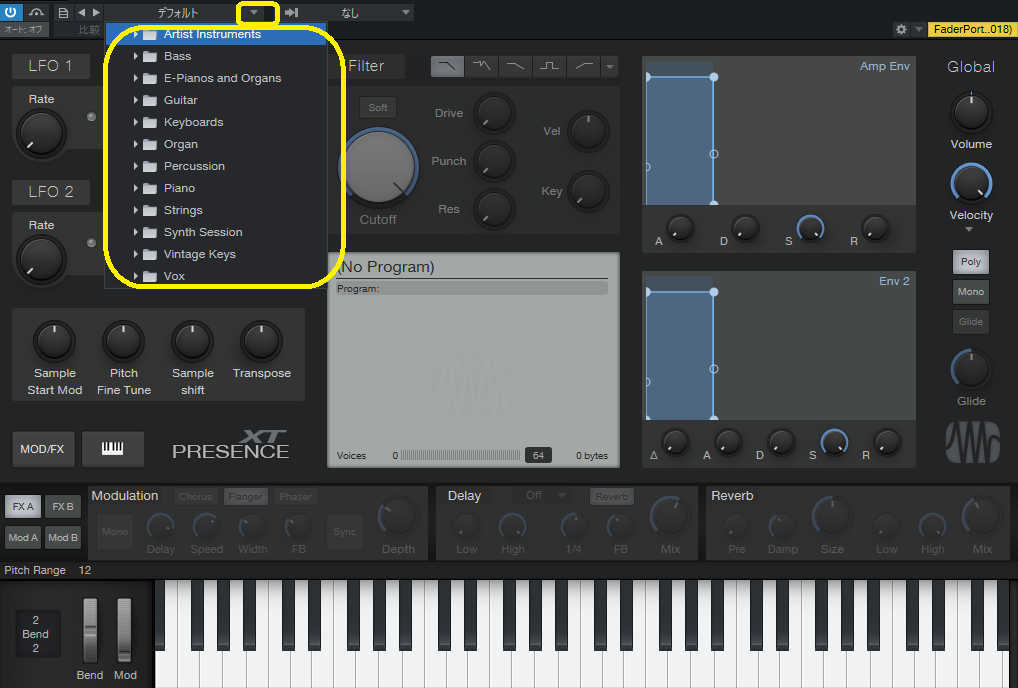Open the menu arrow next to settings gear

click(919, 29)
